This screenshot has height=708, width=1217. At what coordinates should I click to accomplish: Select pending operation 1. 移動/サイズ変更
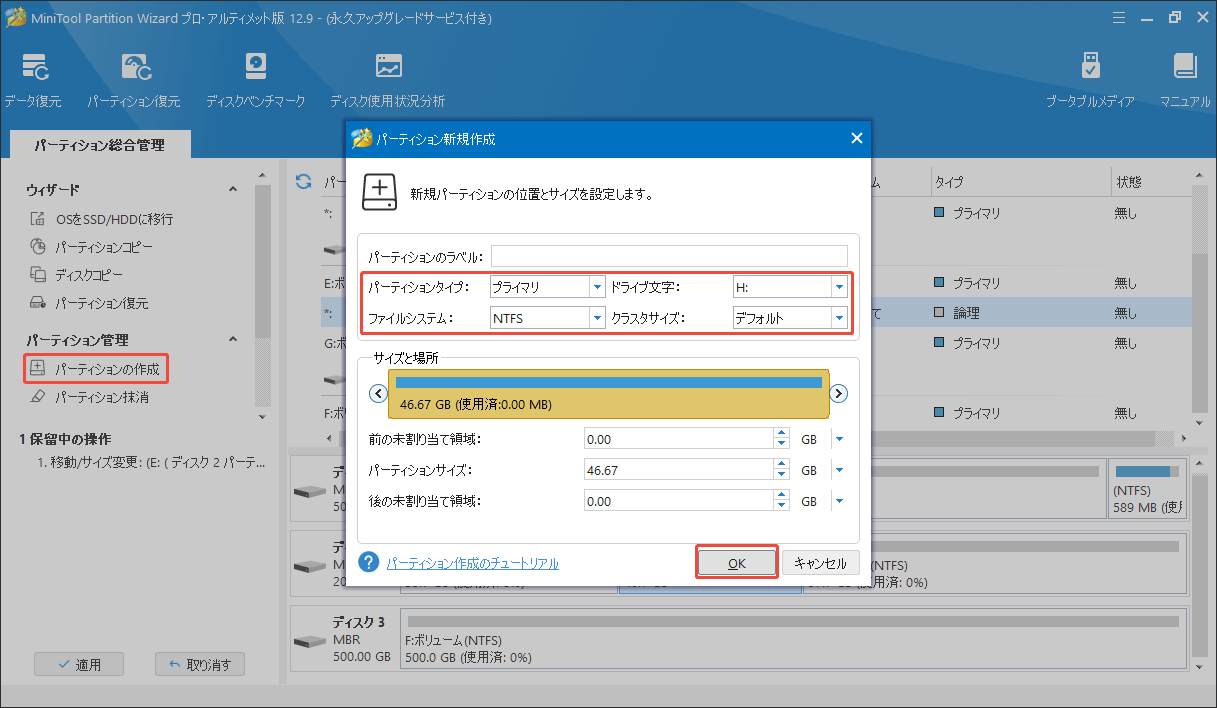tap(149, 463)
